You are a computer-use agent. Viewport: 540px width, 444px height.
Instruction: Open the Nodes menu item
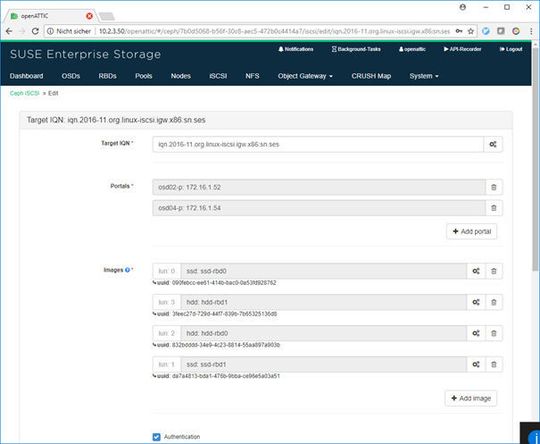click(x=181, y=76)
